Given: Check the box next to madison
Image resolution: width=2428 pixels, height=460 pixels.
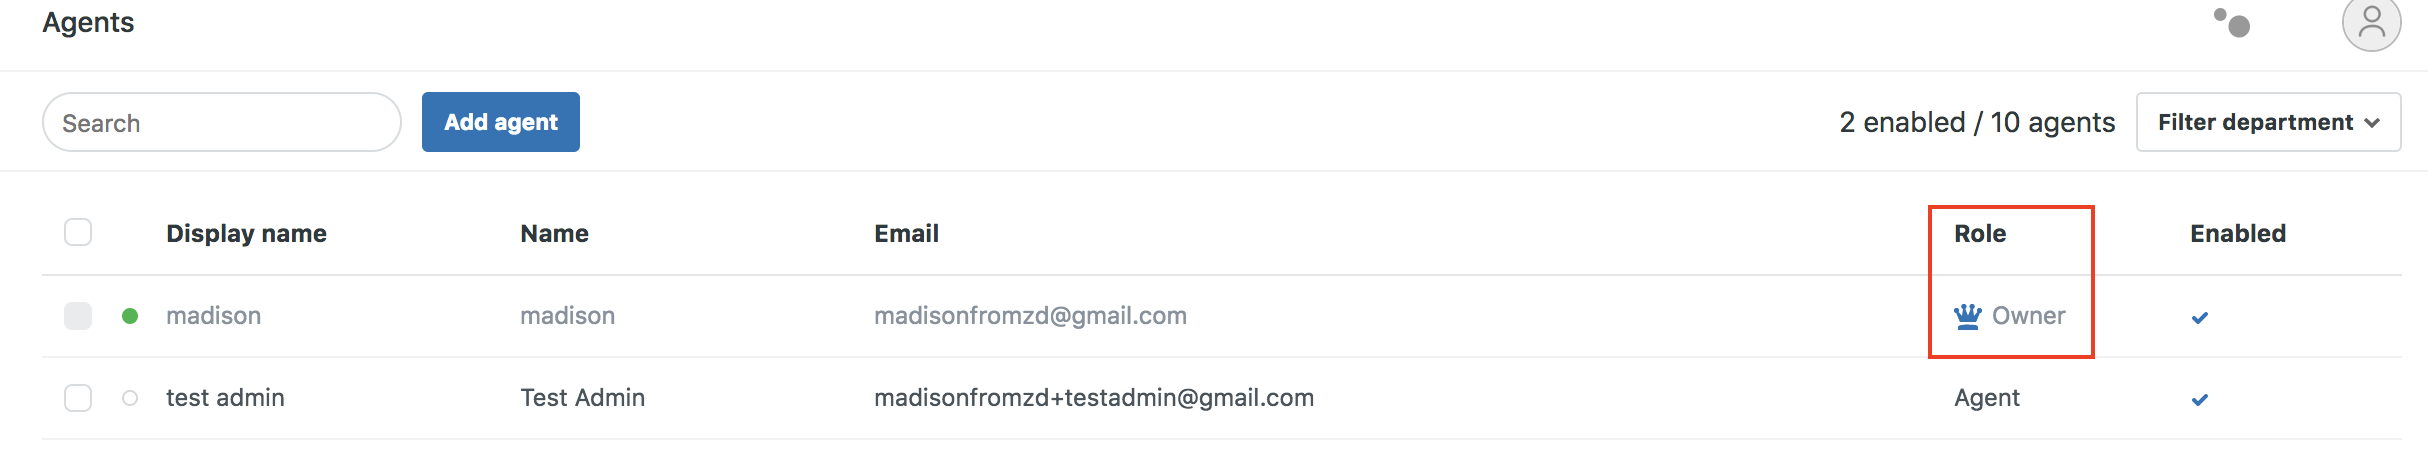Looking at the screenshot, I should [78, 316].
